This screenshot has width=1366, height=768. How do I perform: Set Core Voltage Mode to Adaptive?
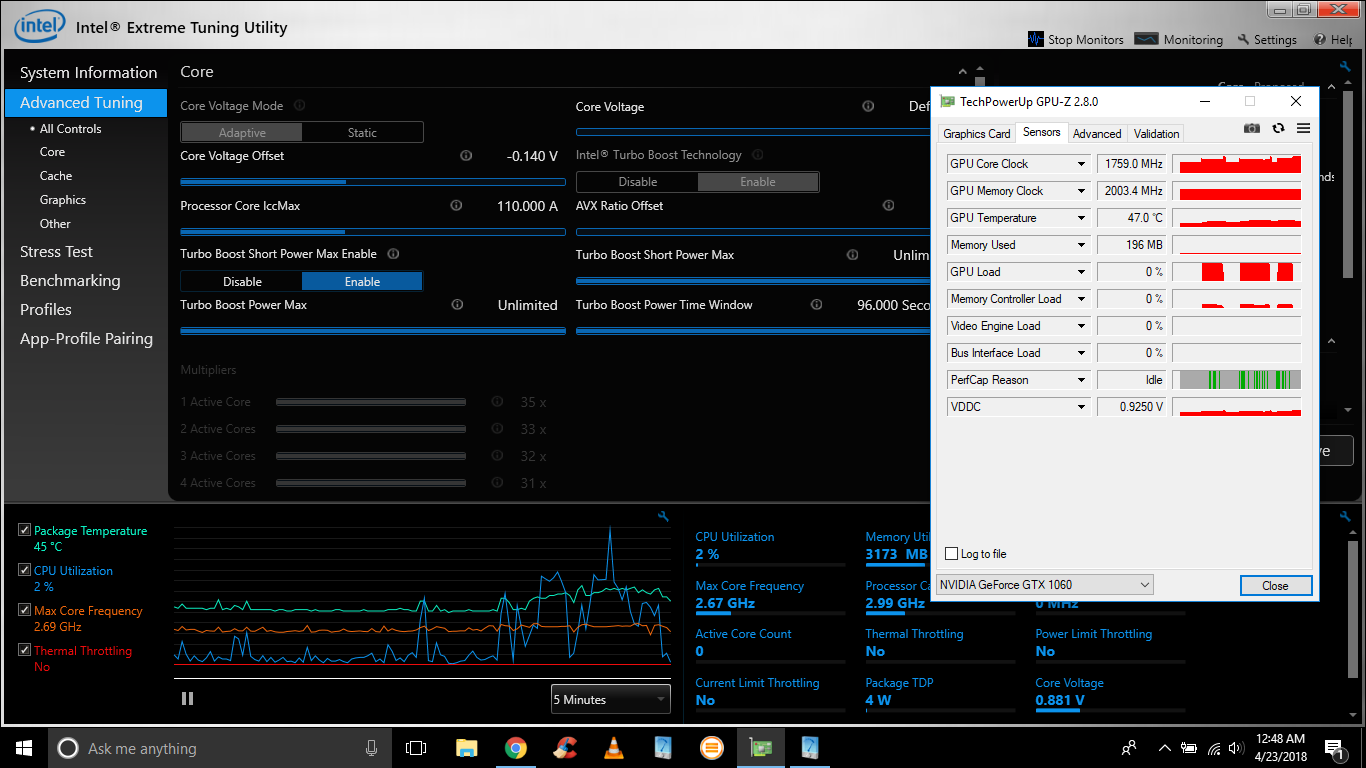point(242,132)
